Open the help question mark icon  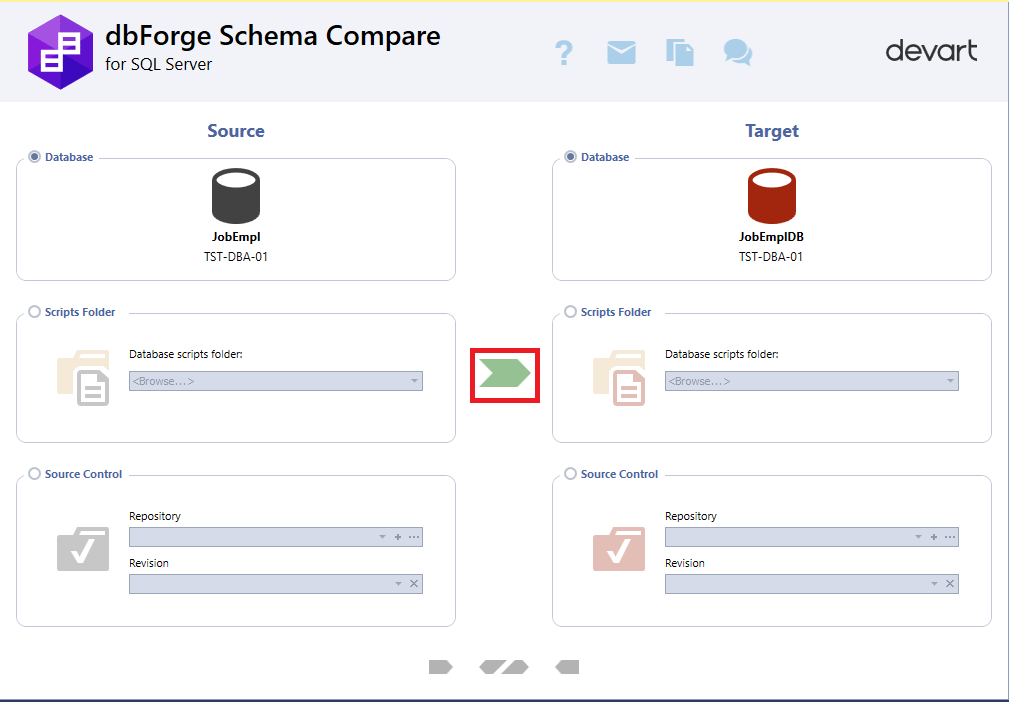(564, 53)
